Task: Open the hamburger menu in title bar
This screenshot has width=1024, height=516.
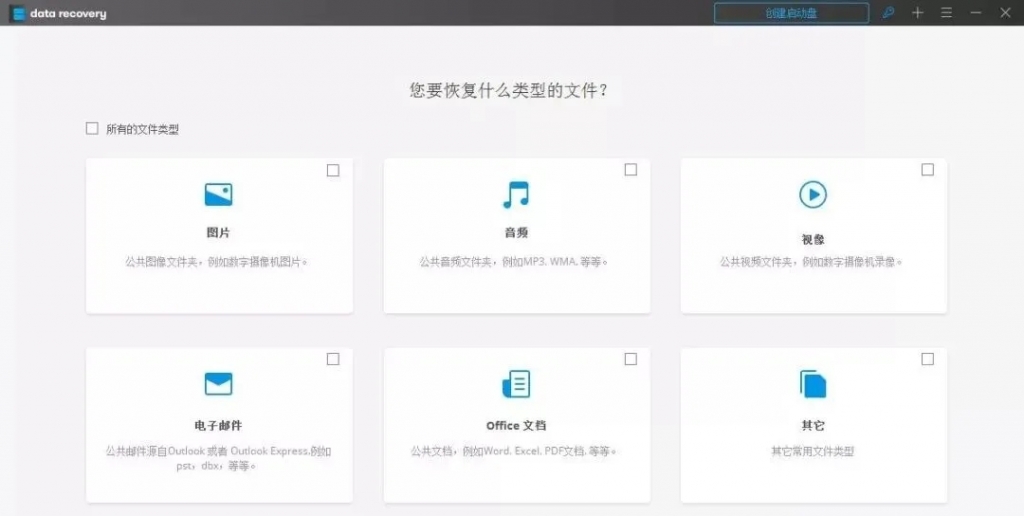Action: [x=946, y=13]
